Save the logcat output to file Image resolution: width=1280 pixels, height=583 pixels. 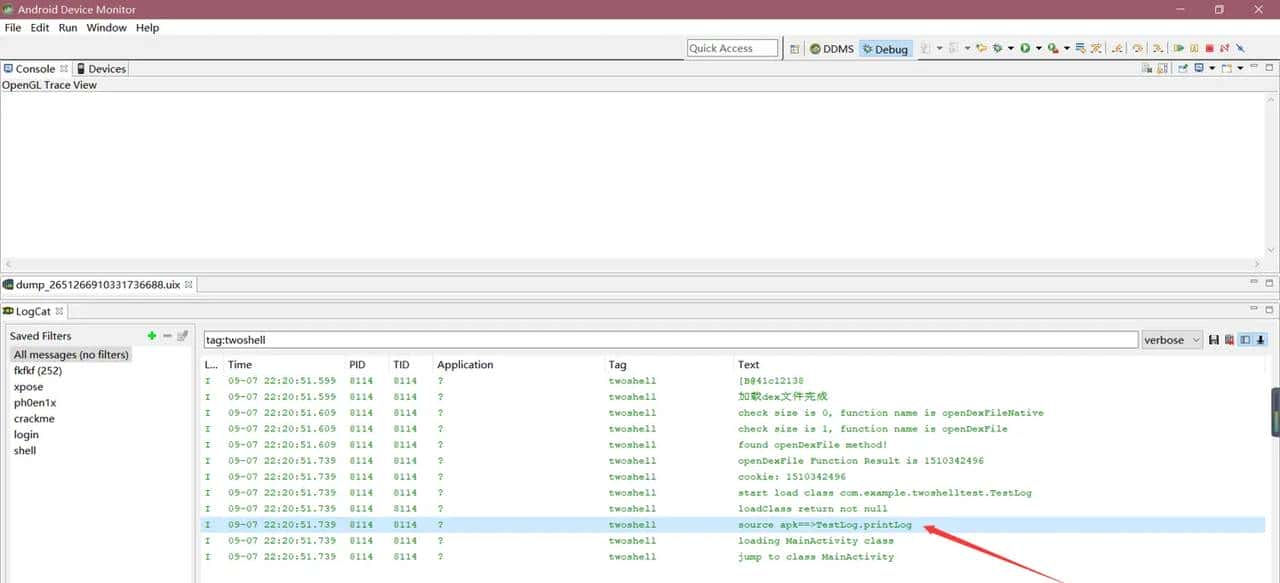tap(1214, 340)
